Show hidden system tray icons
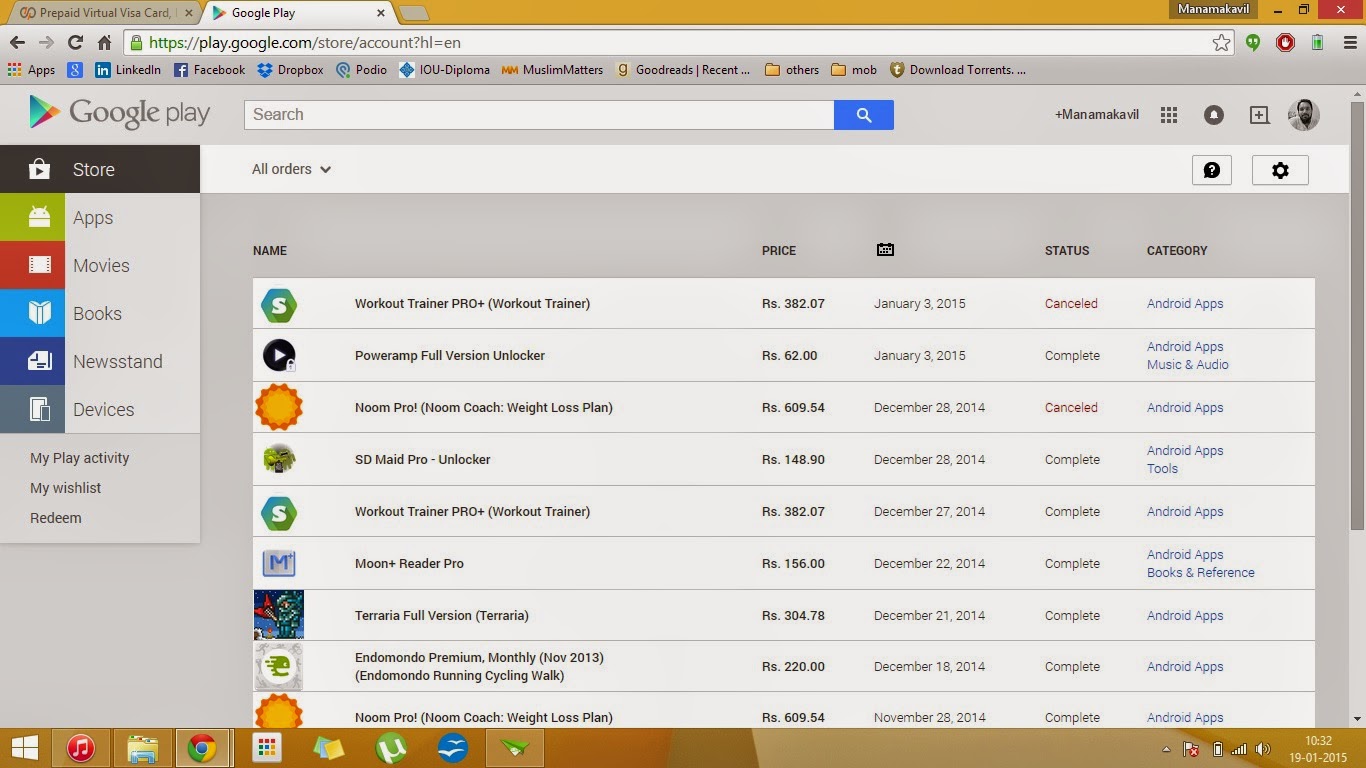 click(1166, 749)
